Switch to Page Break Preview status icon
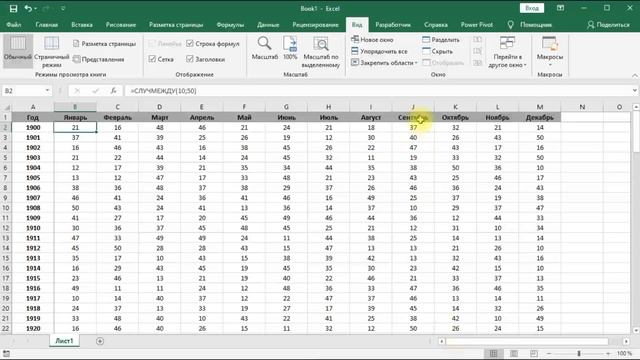640x360 pixels. (534, 353)
